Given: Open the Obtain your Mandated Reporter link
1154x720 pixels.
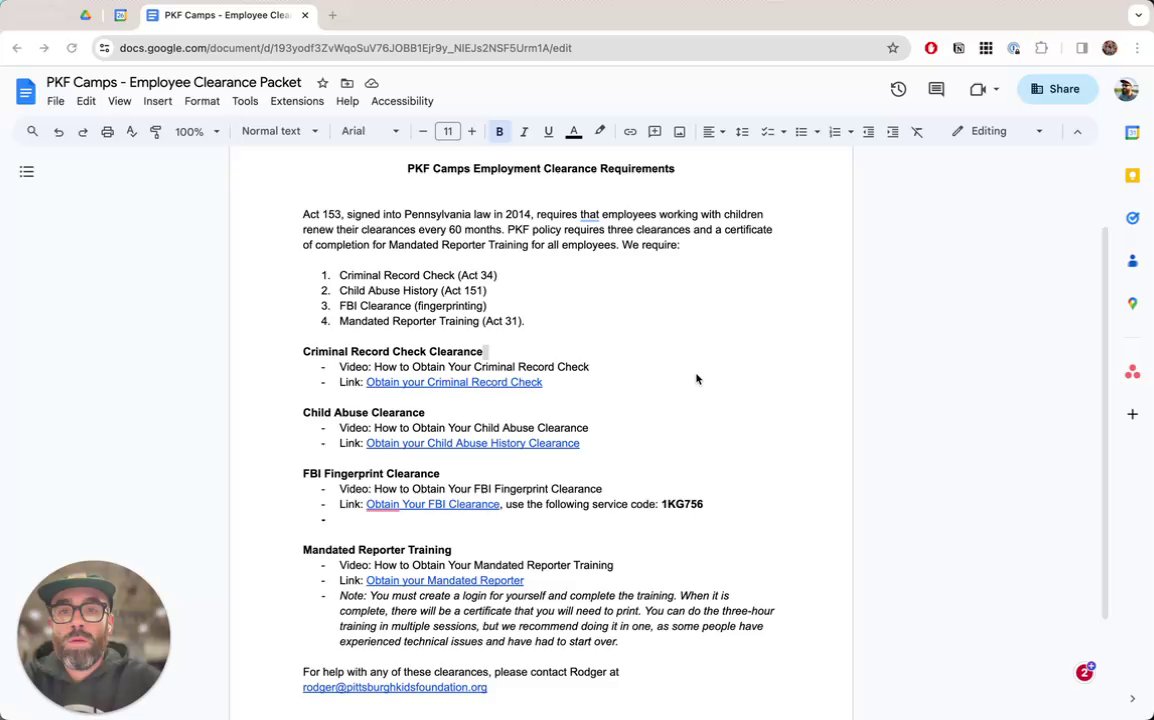Looking at the screenshot, I should click(445, 581).
